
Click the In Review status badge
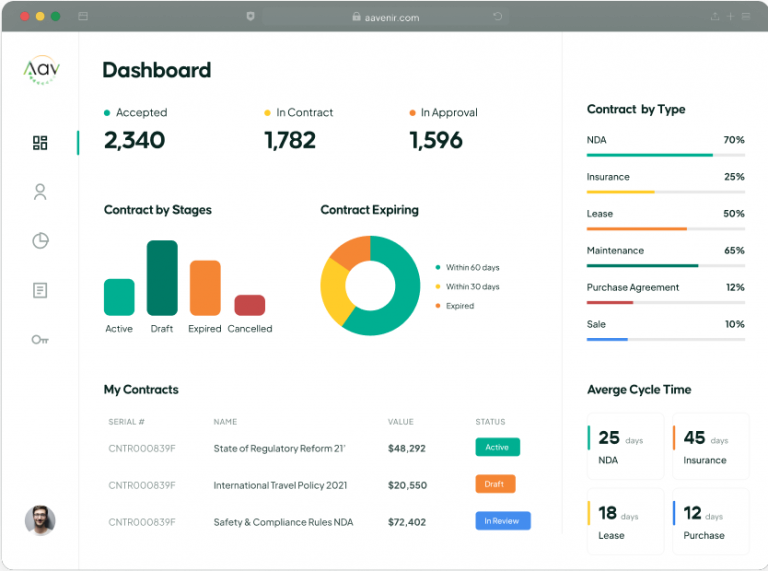502,521
